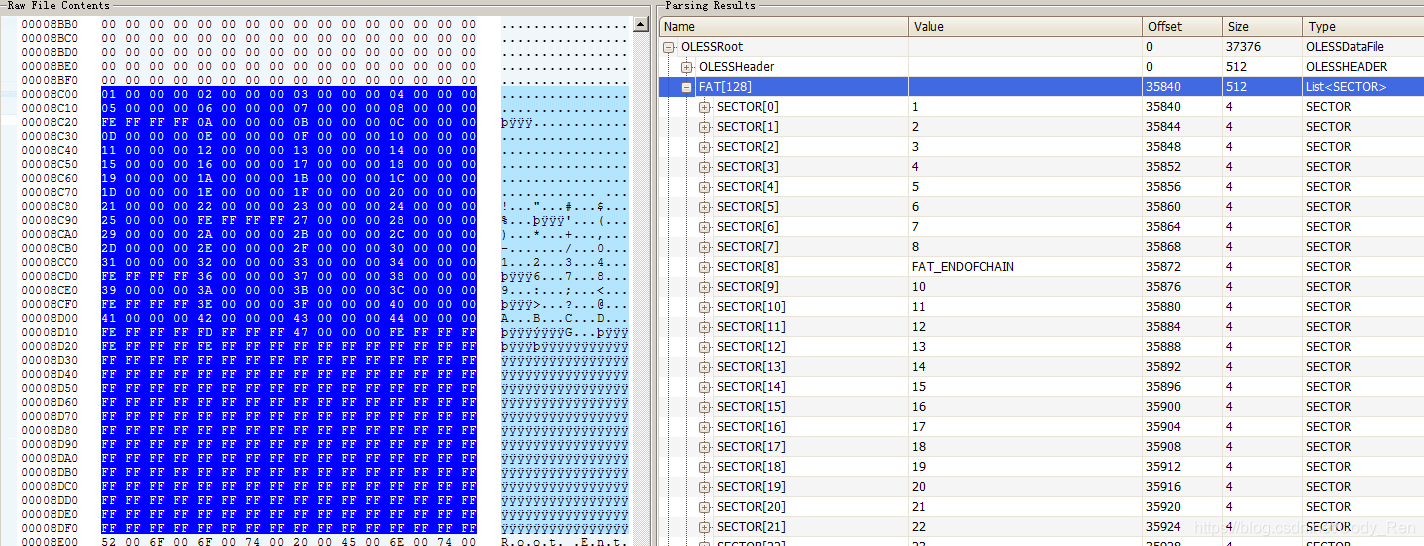Click hex address 00008CD0
The image size is (1424, 546).
click(50, 276)
